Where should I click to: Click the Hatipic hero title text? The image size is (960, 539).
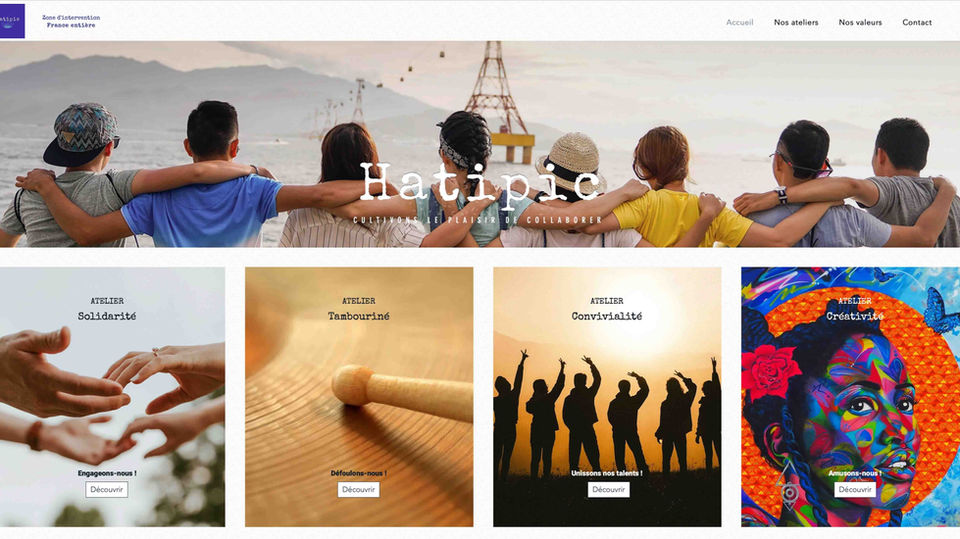pyautogui.click(x=480, y=183)
